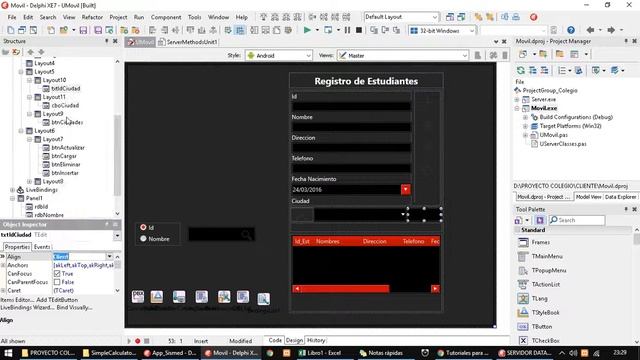This screenshot has width=640, height=360.
Task: Switch to the Data Explorer tab
Action: pyautogui.click(x=620, y=197)
